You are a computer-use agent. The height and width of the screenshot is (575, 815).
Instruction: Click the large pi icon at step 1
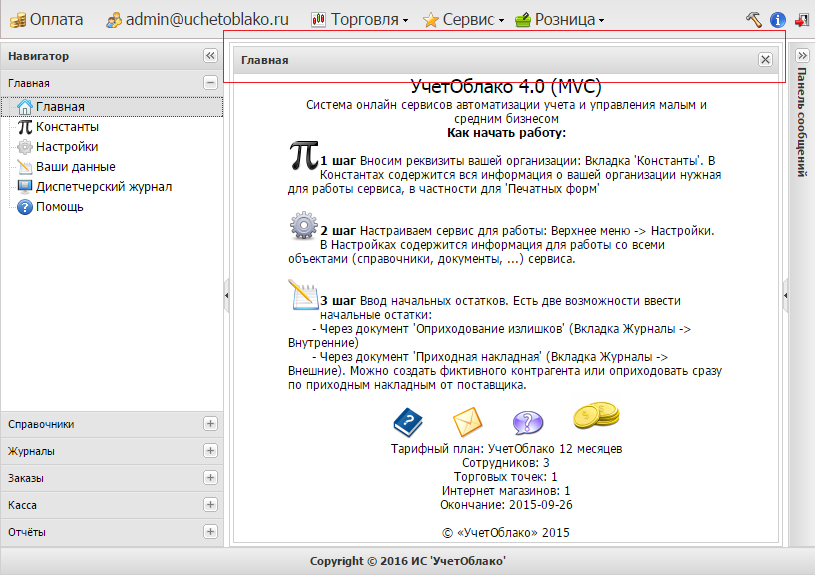304,155
